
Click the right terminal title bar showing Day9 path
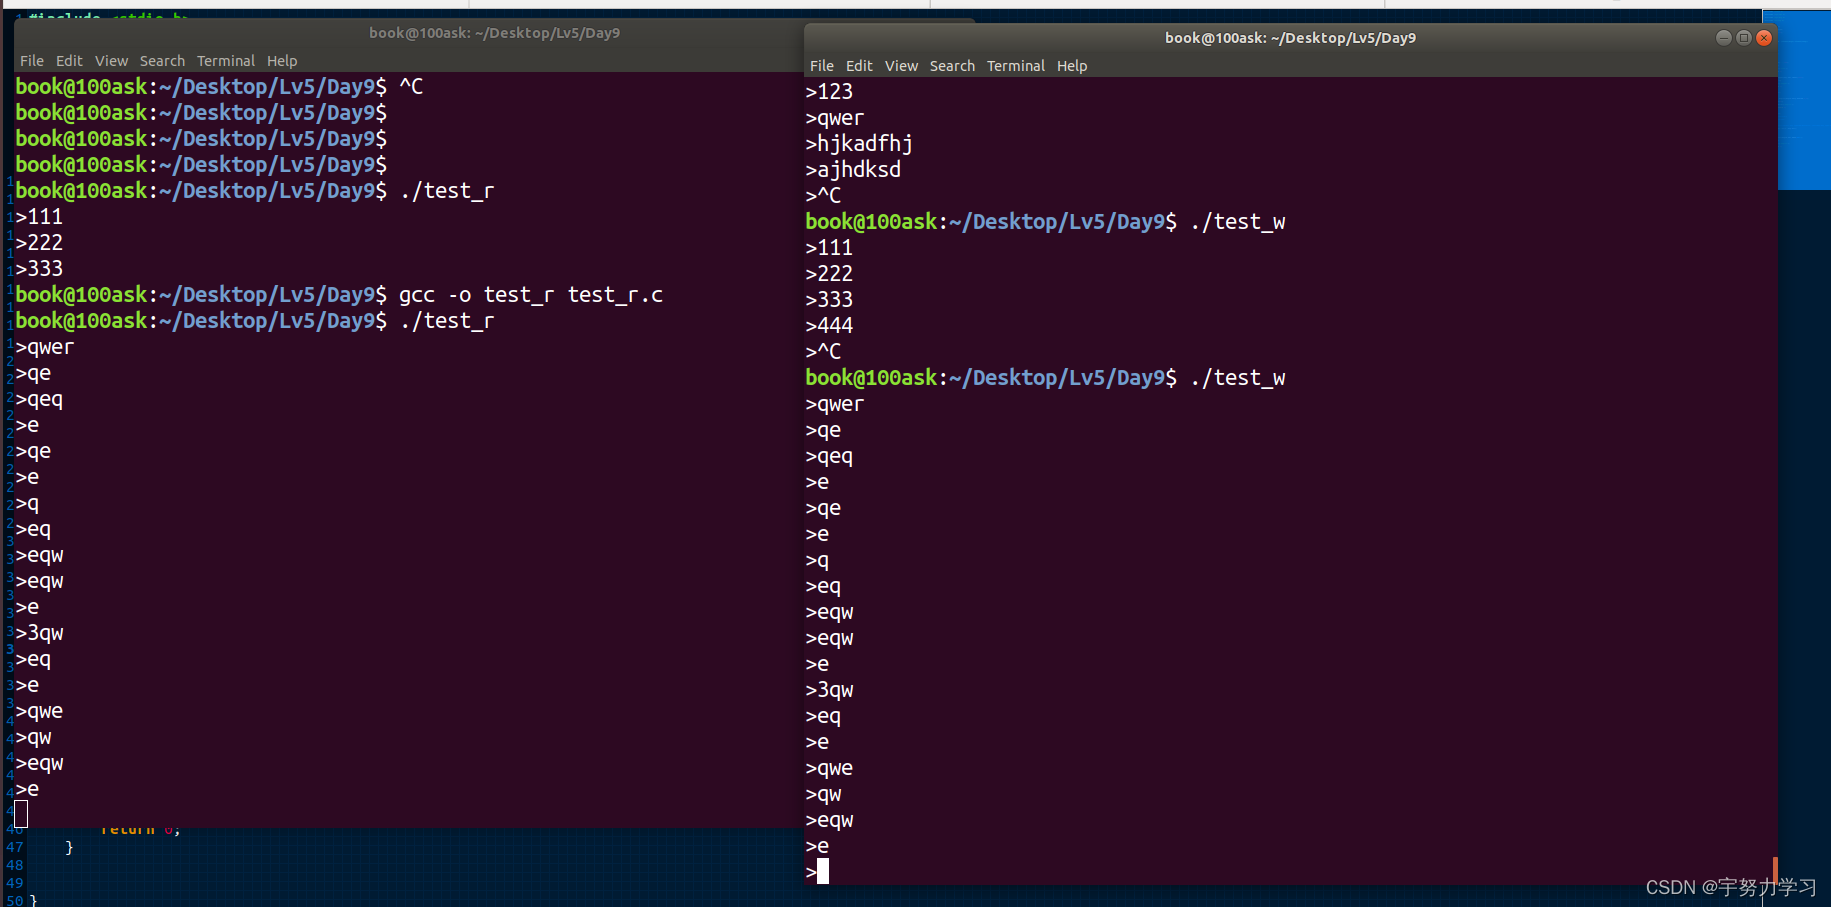coord(1290,37)
